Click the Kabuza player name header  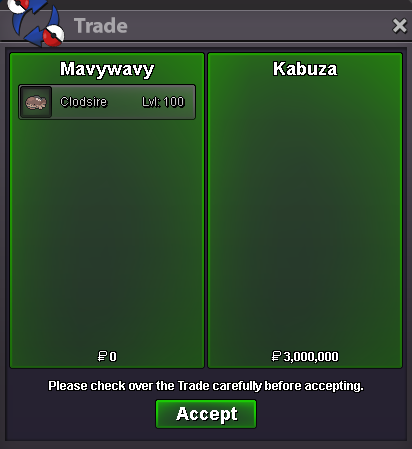coord(305,69)
